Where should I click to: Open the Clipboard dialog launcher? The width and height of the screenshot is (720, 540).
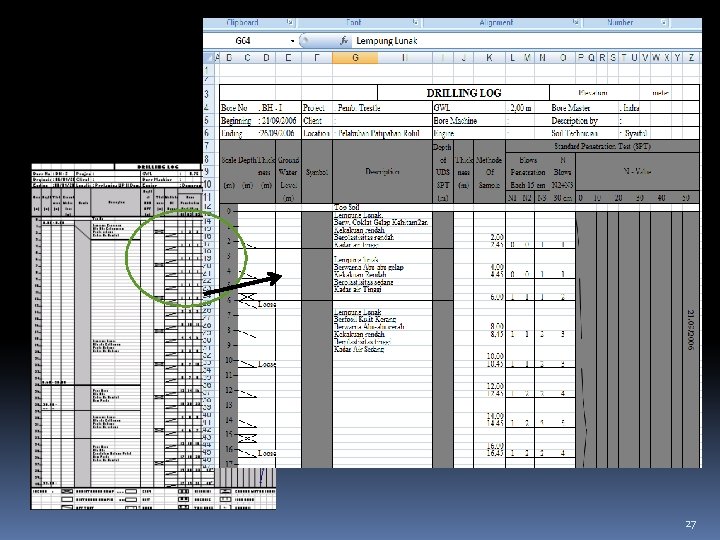[x=290, y=22]
